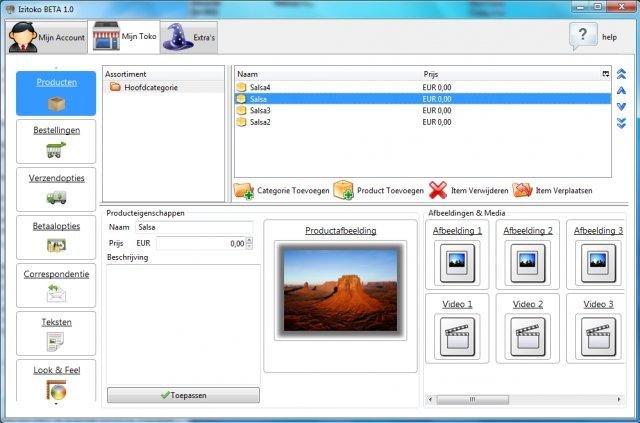
Task: Move item to top with double up arrow
Action: click(x=621, y=74)
